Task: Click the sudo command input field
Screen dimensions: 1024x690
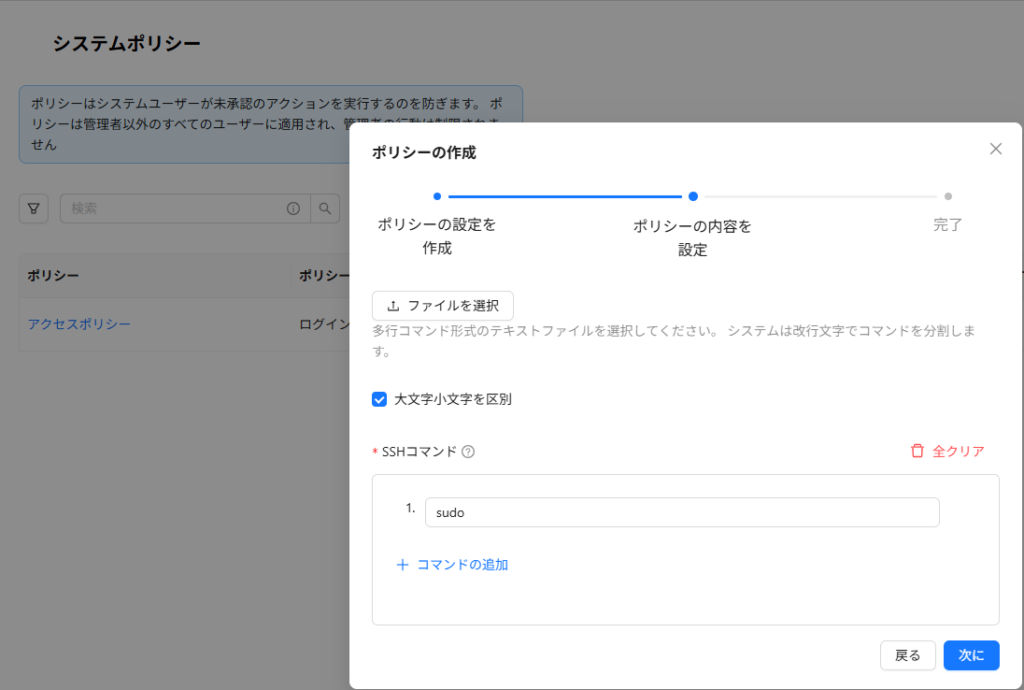Action: (x=681, y=512)
